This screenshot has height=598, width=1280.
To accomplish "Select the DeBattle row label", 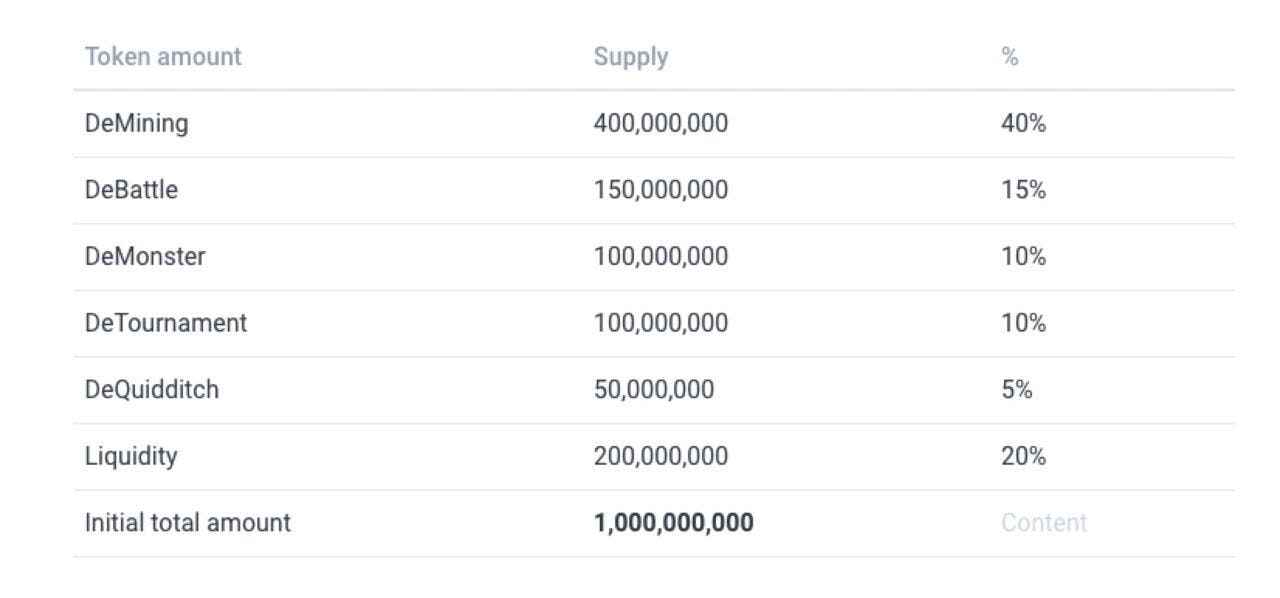I will pyautogui.click(x=131, y=190).
